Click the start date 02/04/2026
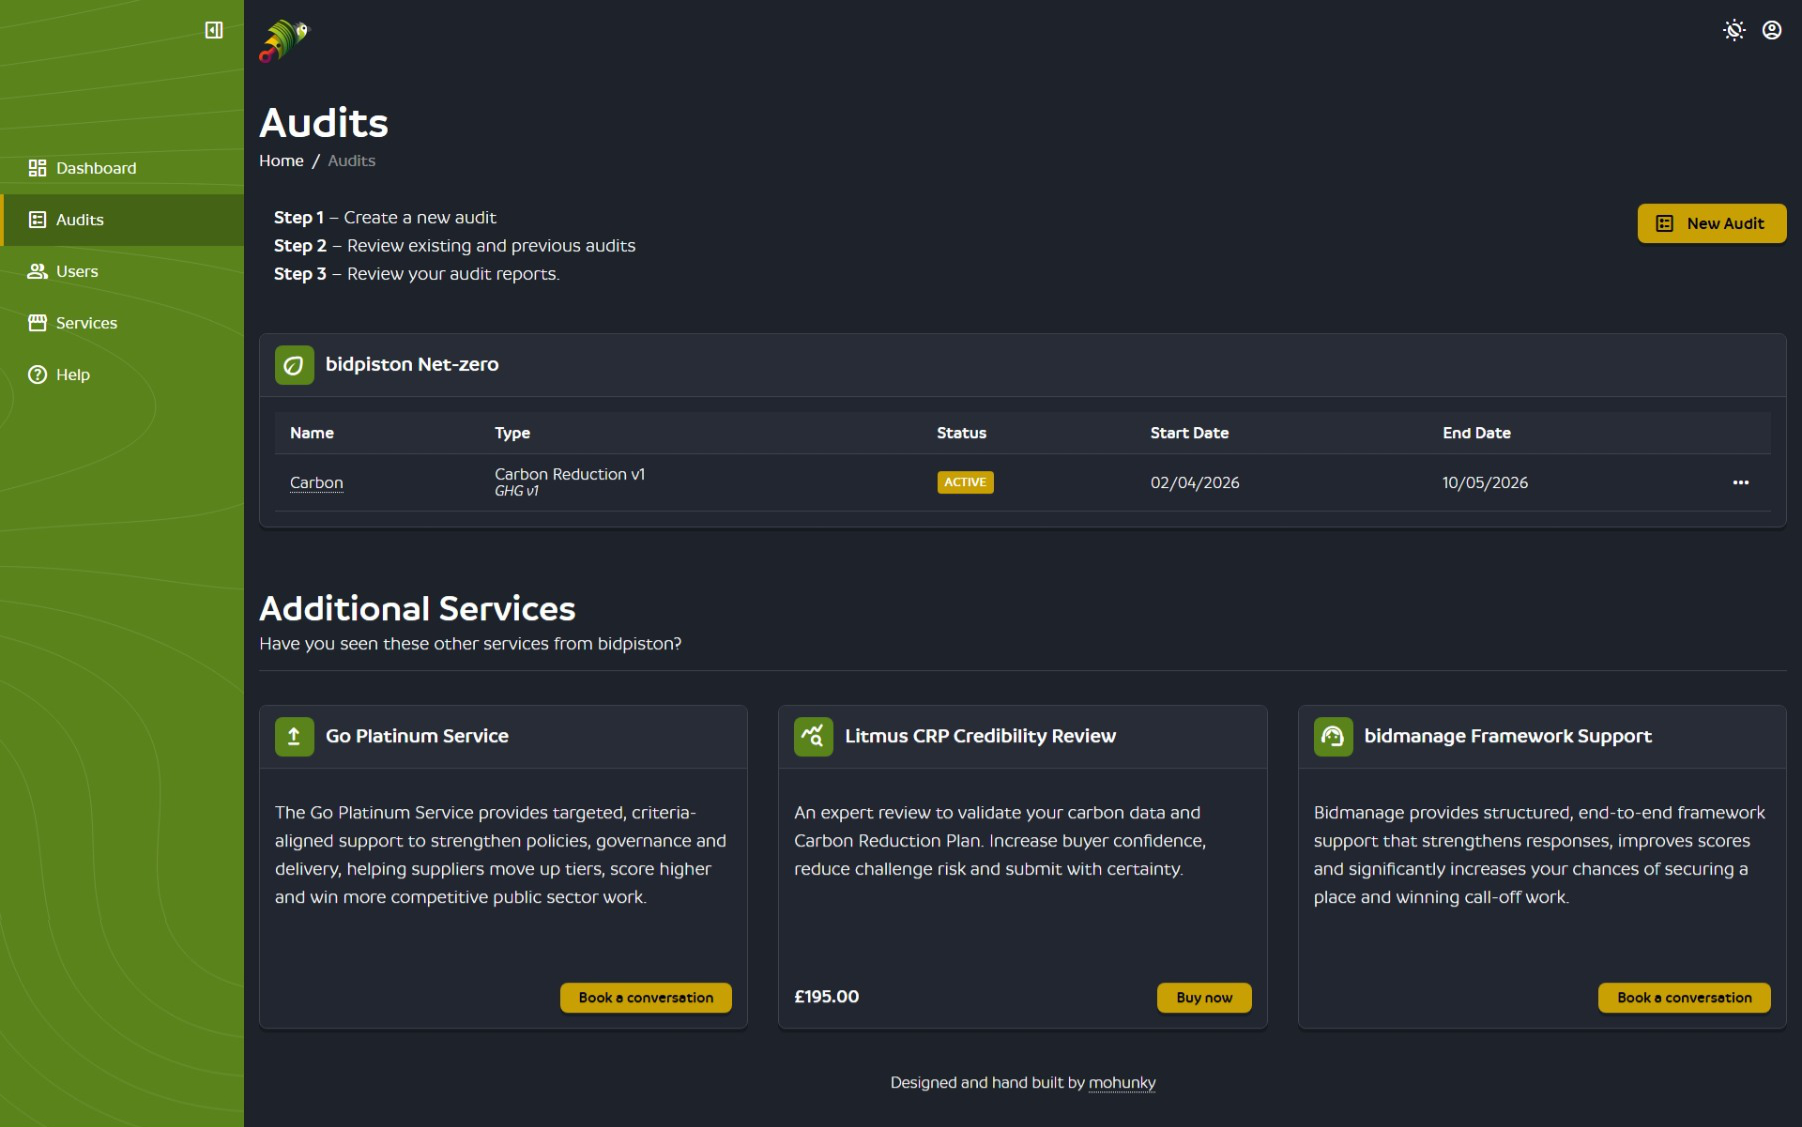The image size is (1802, 1127). point(1195,483)
